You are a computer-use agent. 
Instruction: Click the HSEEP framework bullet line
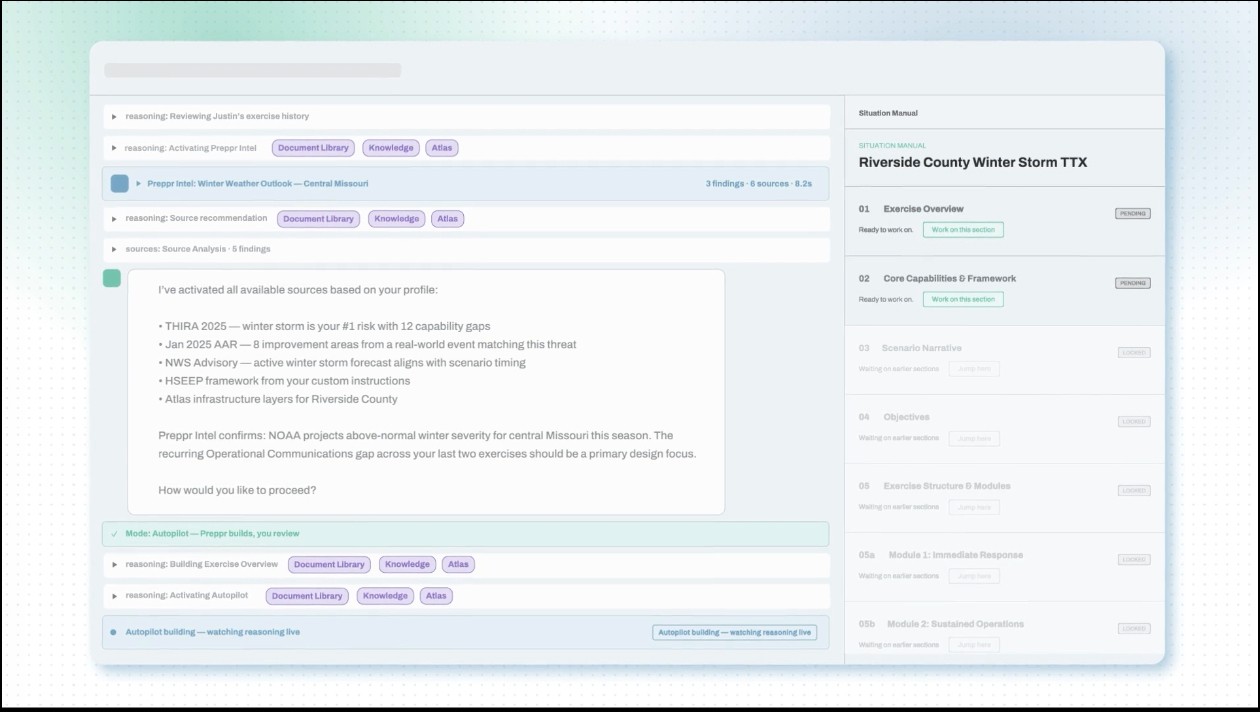pyautogui.click(x=284, y=380)
